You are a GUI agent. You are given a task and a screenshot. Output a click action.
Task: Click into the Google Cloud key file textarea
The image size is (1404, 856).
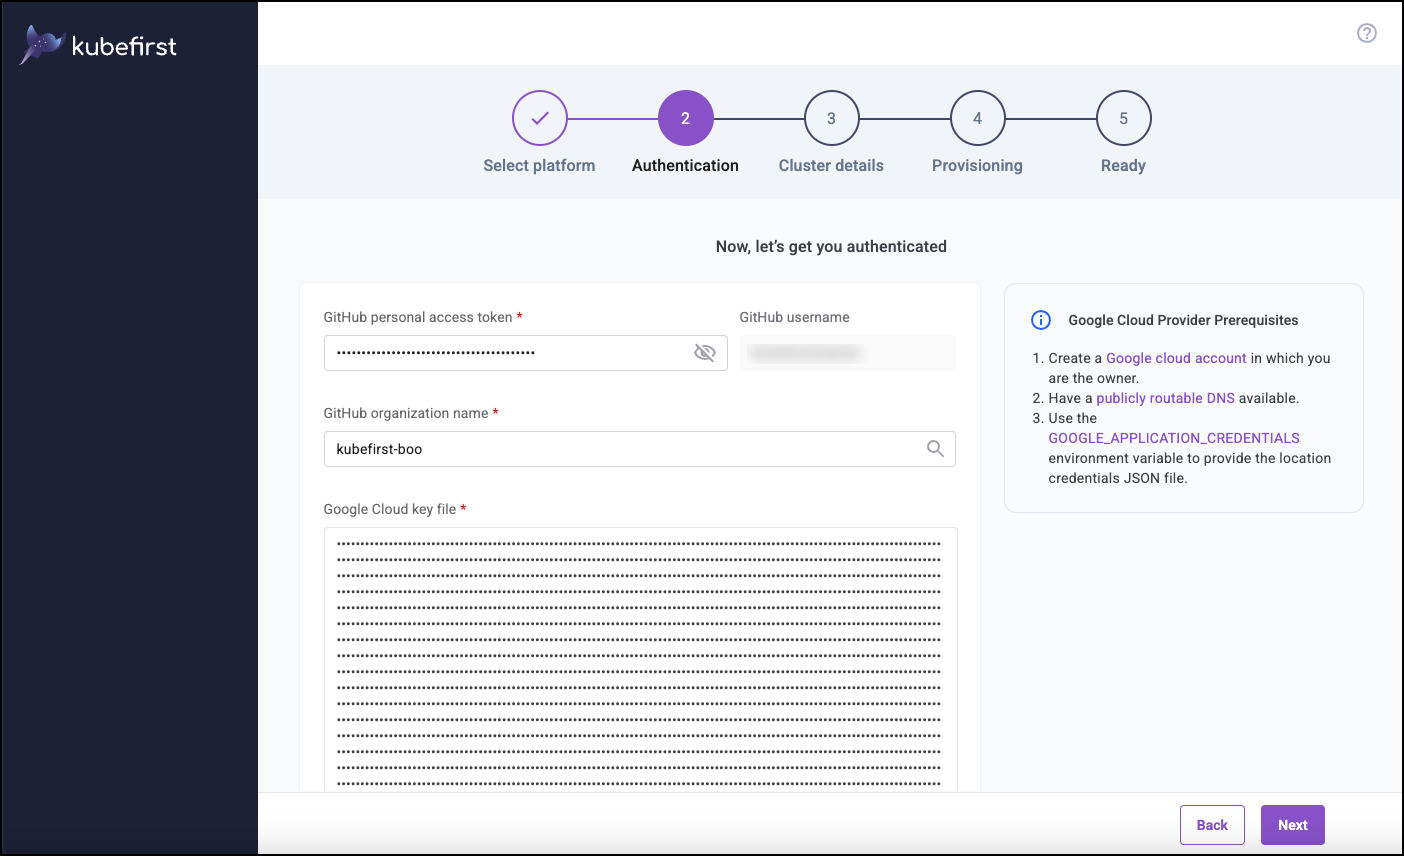pyautogui.click(x=641, y=660)
